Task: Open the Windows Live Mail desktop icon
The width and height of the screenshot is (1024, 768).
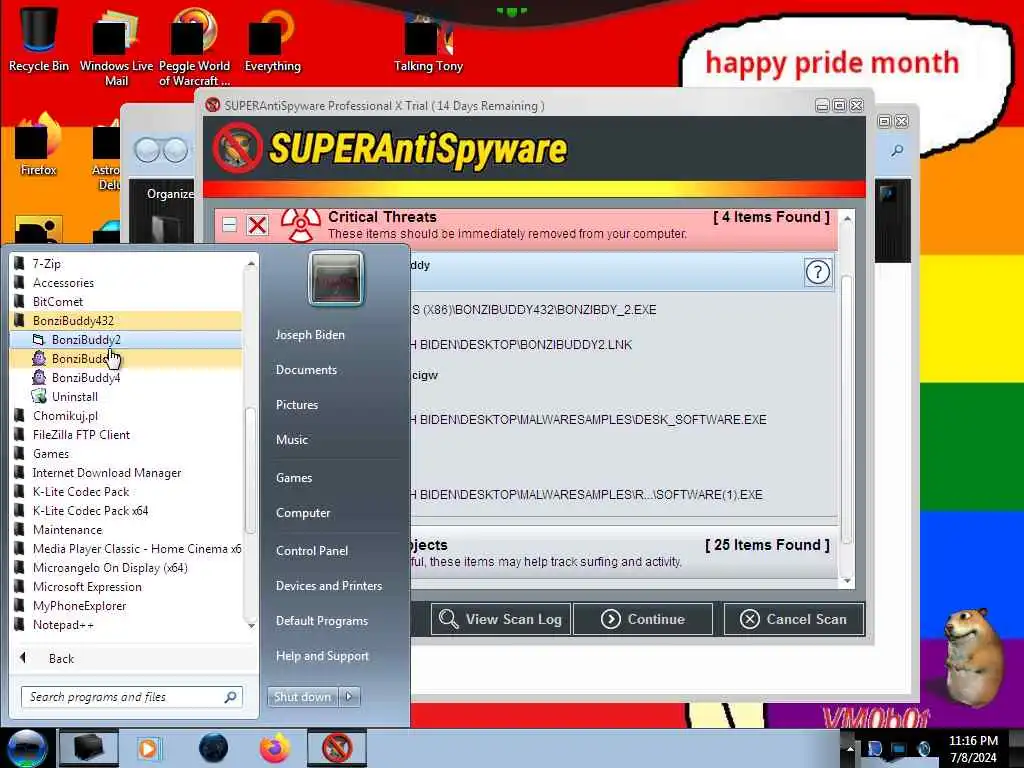Action: 116,49
